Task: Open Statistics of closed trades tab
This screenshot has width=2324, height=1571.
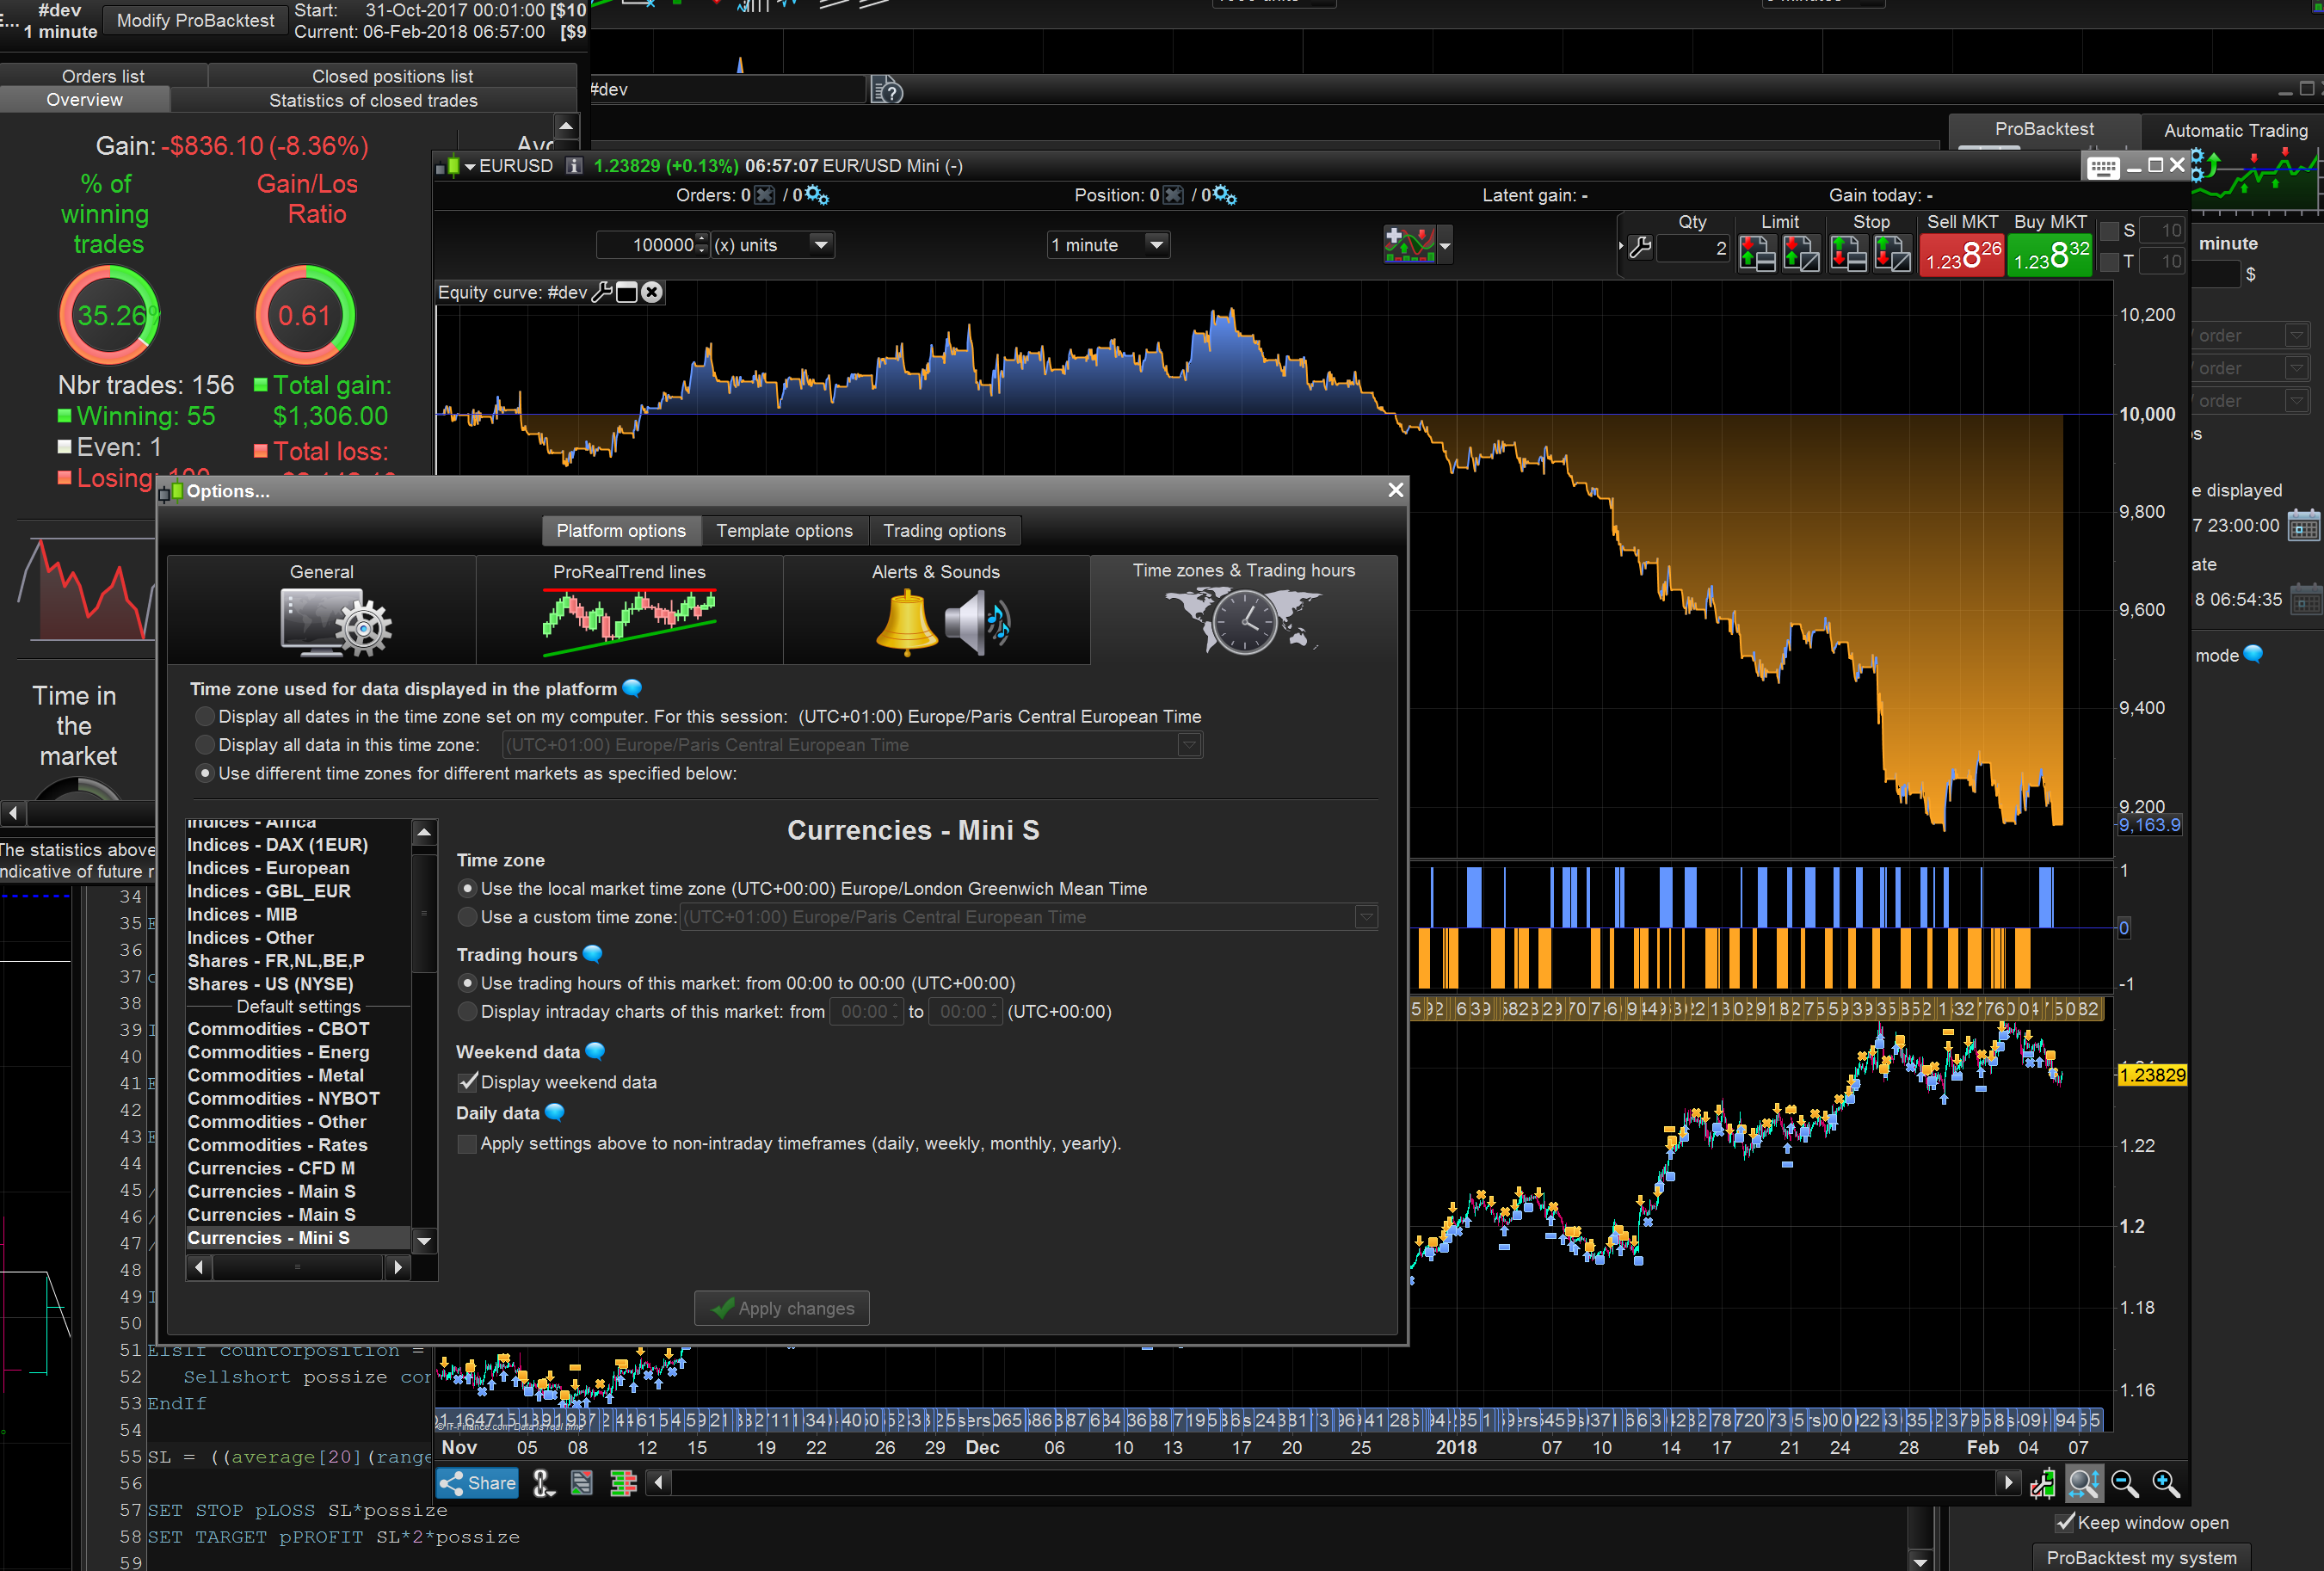Action: pyautogui.click(x=373, y=100)
